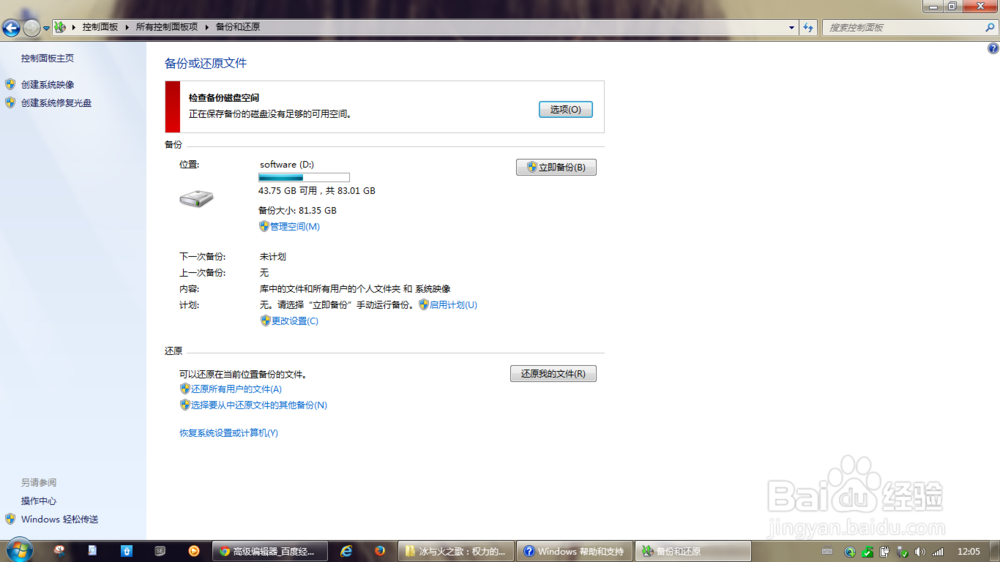Click the shield icon beside 创建系统修复光盘
The image size is (1000, 562).
click(10, 102)
